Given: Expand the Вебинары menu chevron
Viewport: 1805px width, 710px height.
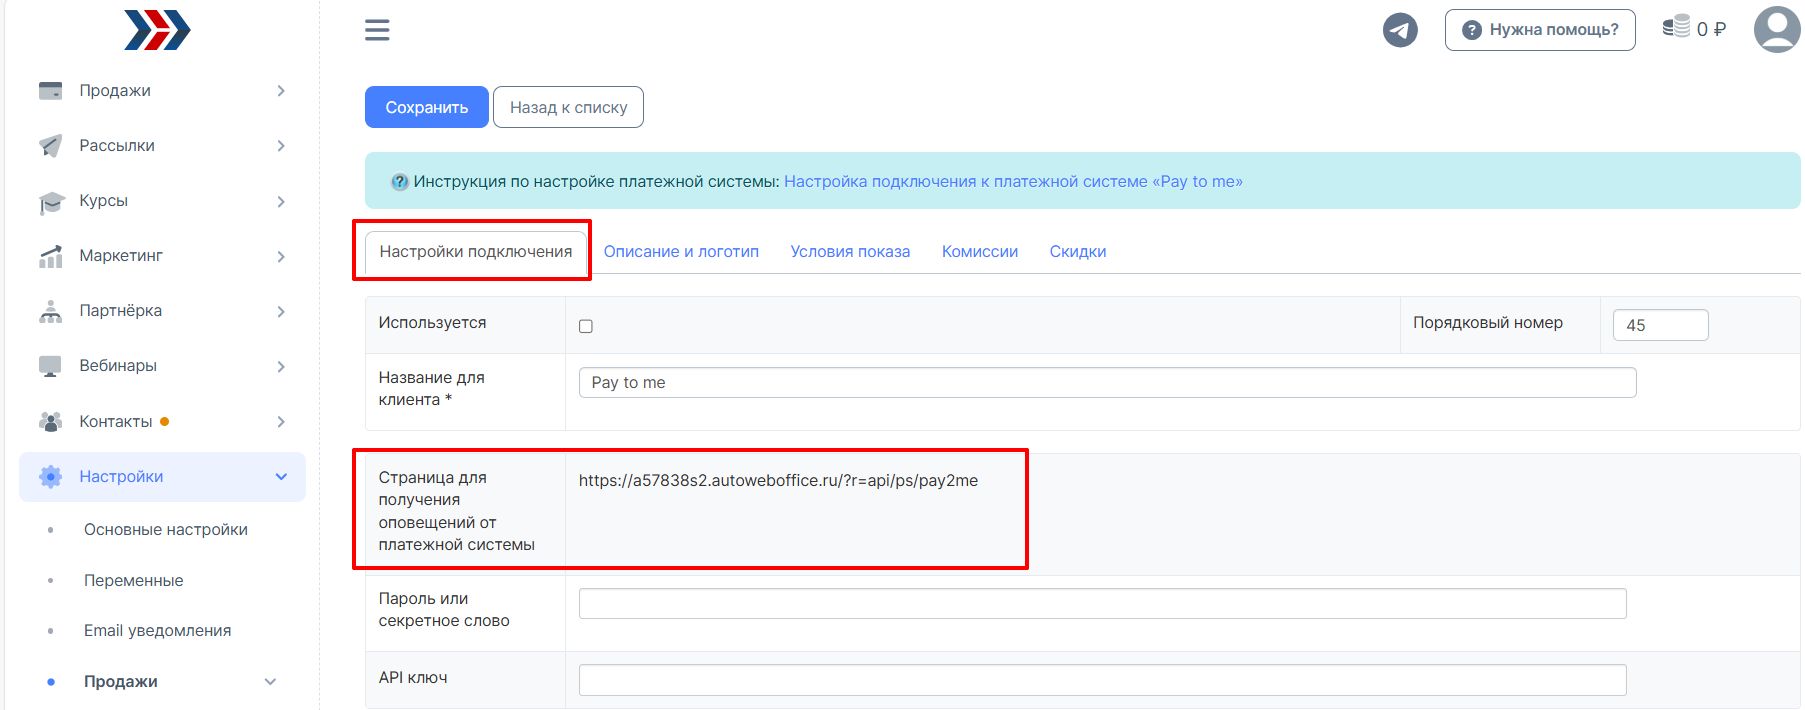Looking at the screenshot, I should pyautogui.click(x=281, y=366).
